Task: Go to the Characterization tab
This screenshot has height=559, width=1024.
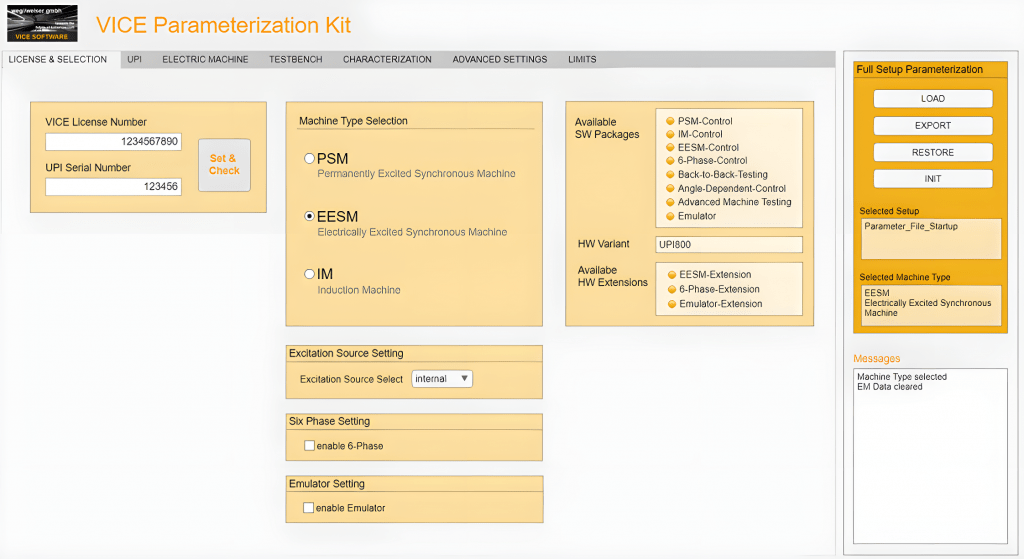Action: (x=387, y=59)
